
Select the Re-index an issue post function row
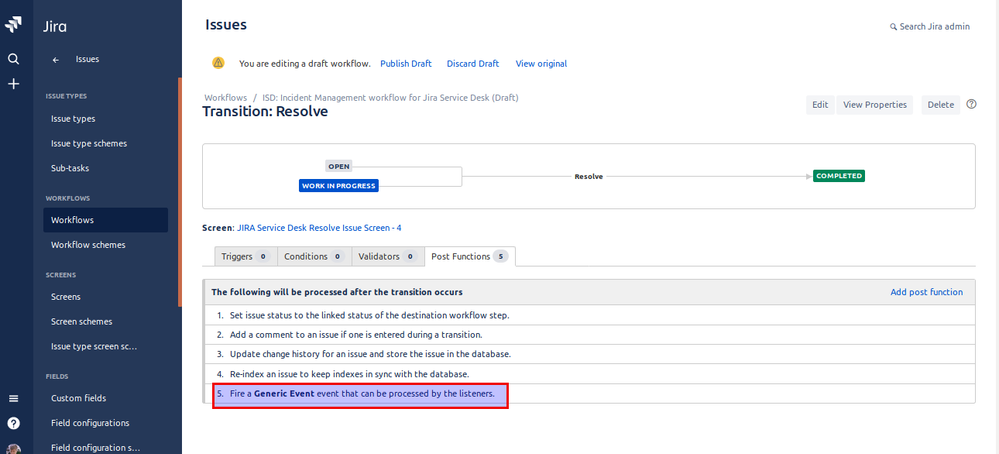click(x=589, y=373)
